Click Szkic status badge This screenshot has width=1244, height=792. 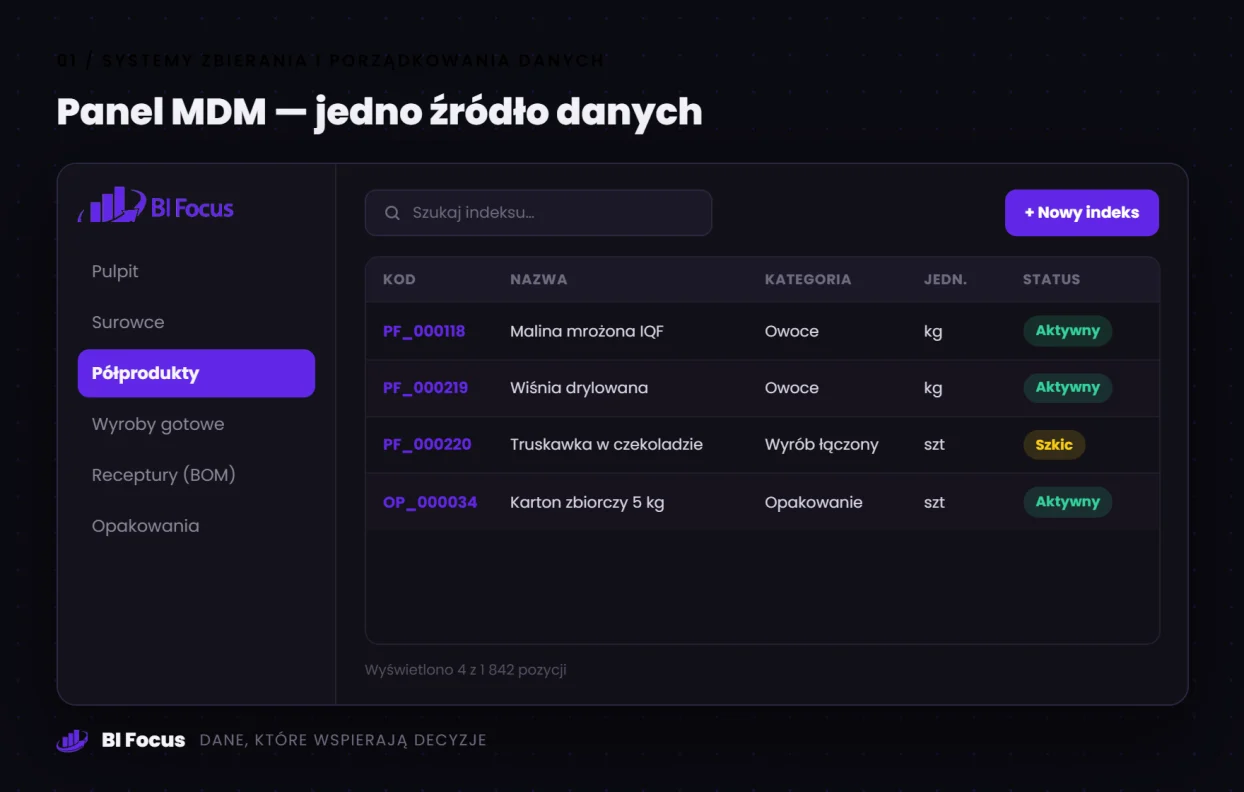pyautogui.click(x=1054, y=444)
